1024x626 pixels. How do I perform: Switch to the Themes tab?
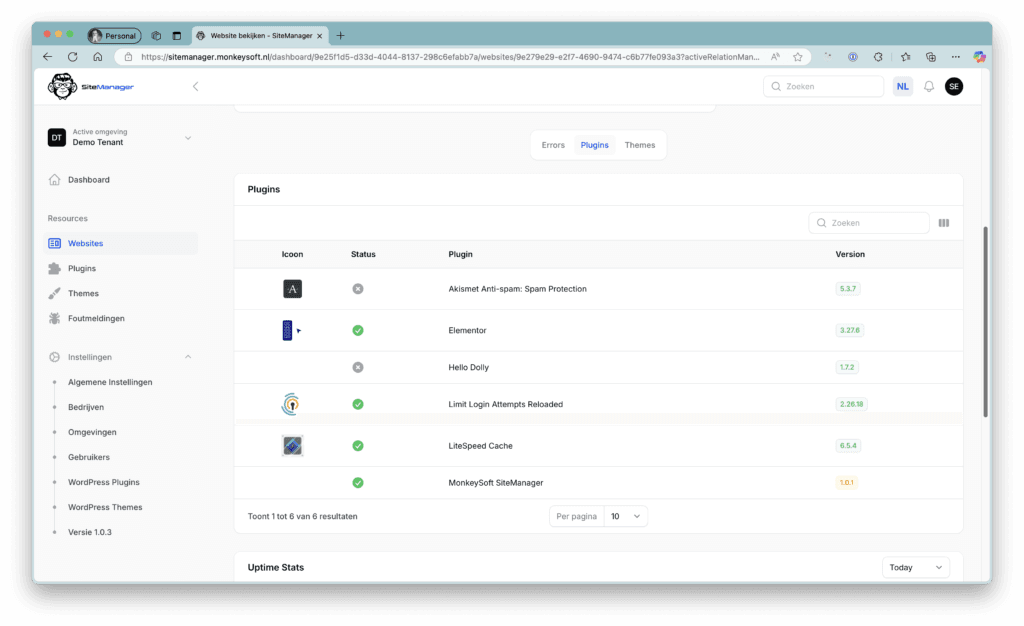[x=640, y=145]
